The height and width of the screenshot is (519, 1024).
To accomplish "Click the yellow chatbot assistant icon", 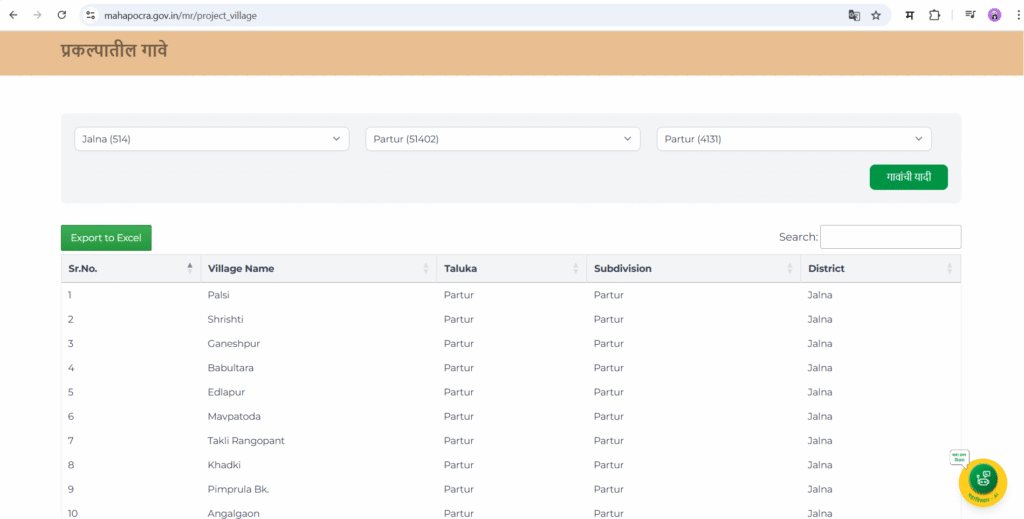I will 982,481.
